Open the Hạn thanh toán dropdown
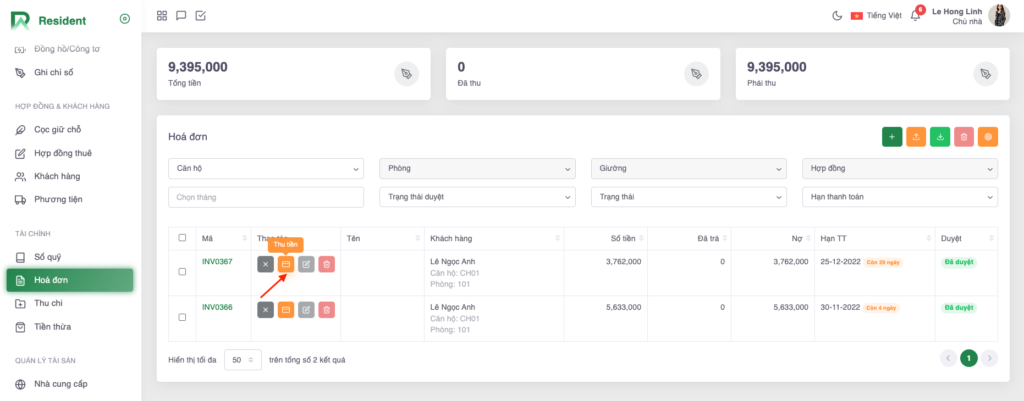Image resolution: width=1024 pixels, height=401 pixels. [899, 197]
